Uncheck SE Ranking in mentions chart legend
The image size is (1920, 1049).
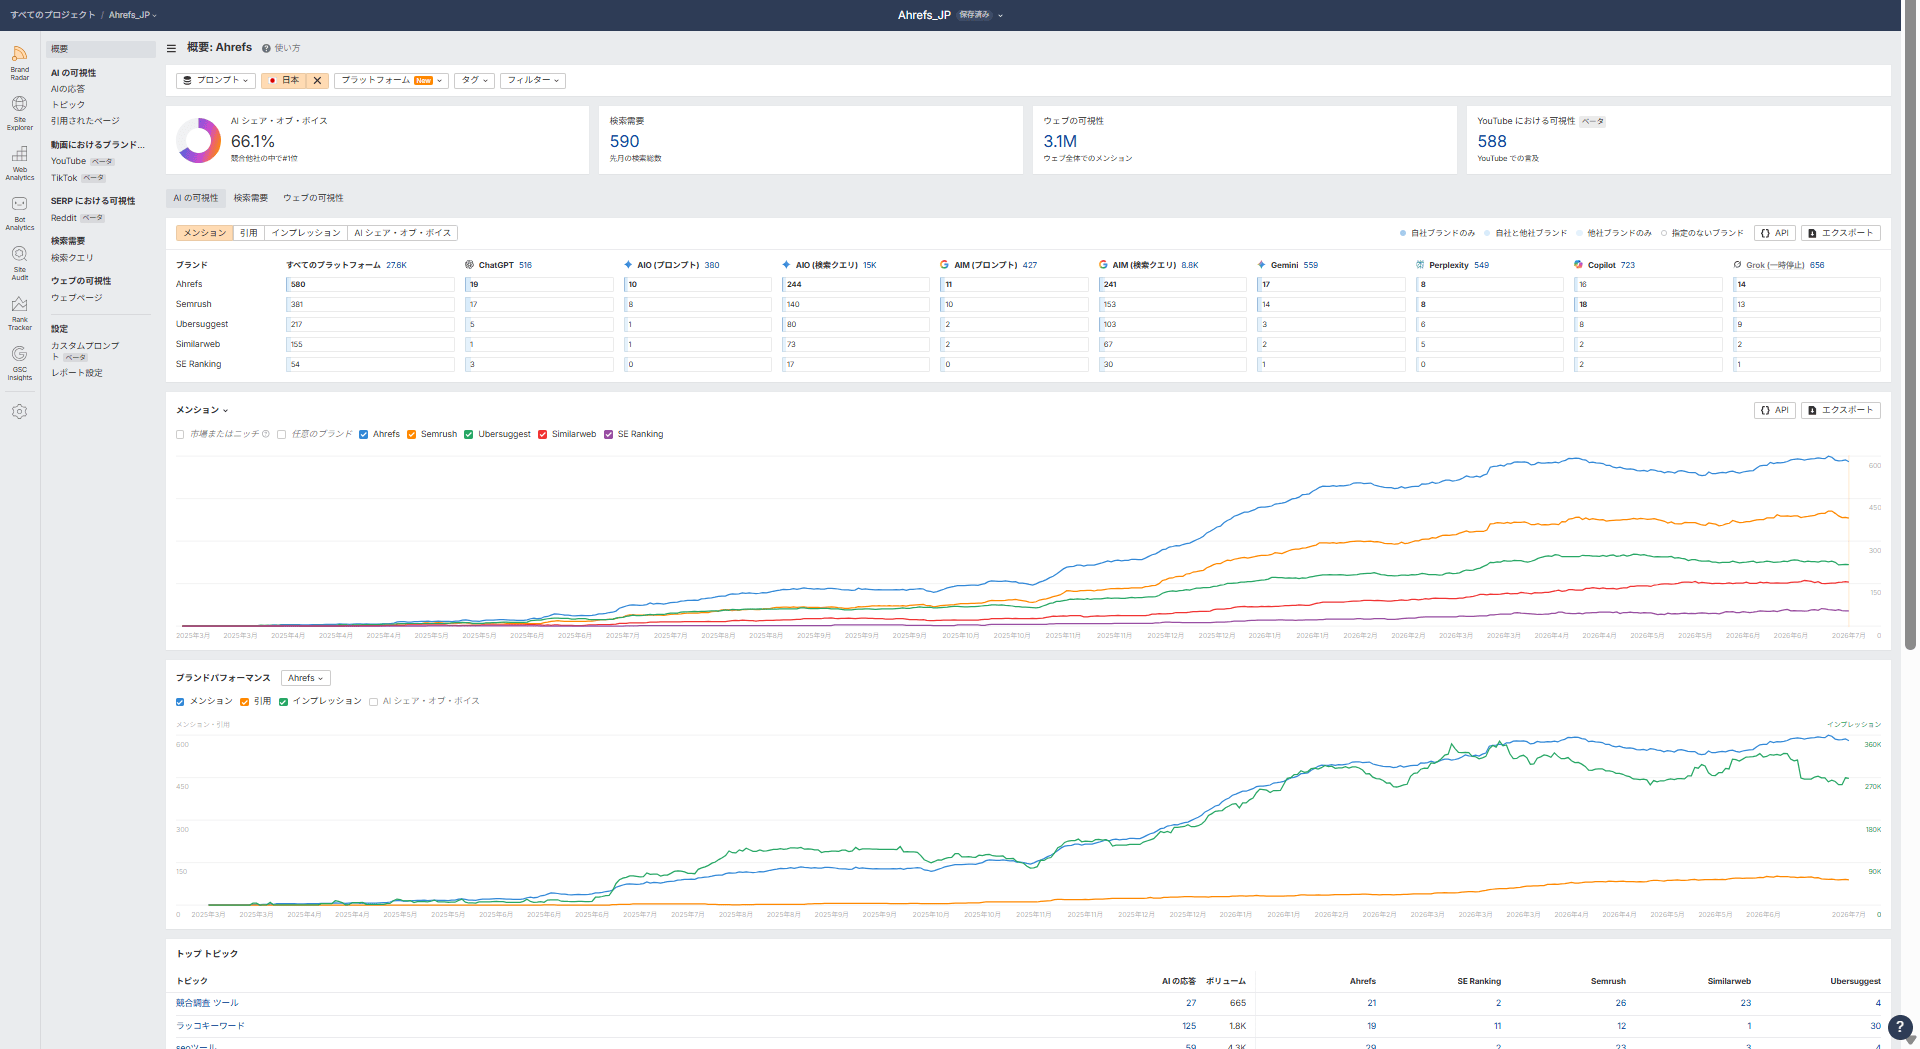pos(608,435)
